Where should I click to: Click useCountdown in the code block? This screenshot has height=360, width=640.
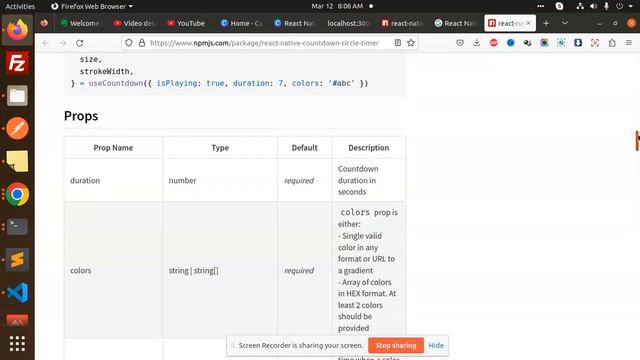click(x=116, y=83)
